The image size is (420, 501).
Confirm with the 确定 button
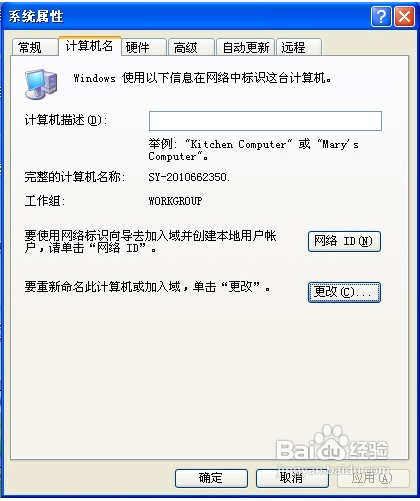coord(211,478)
